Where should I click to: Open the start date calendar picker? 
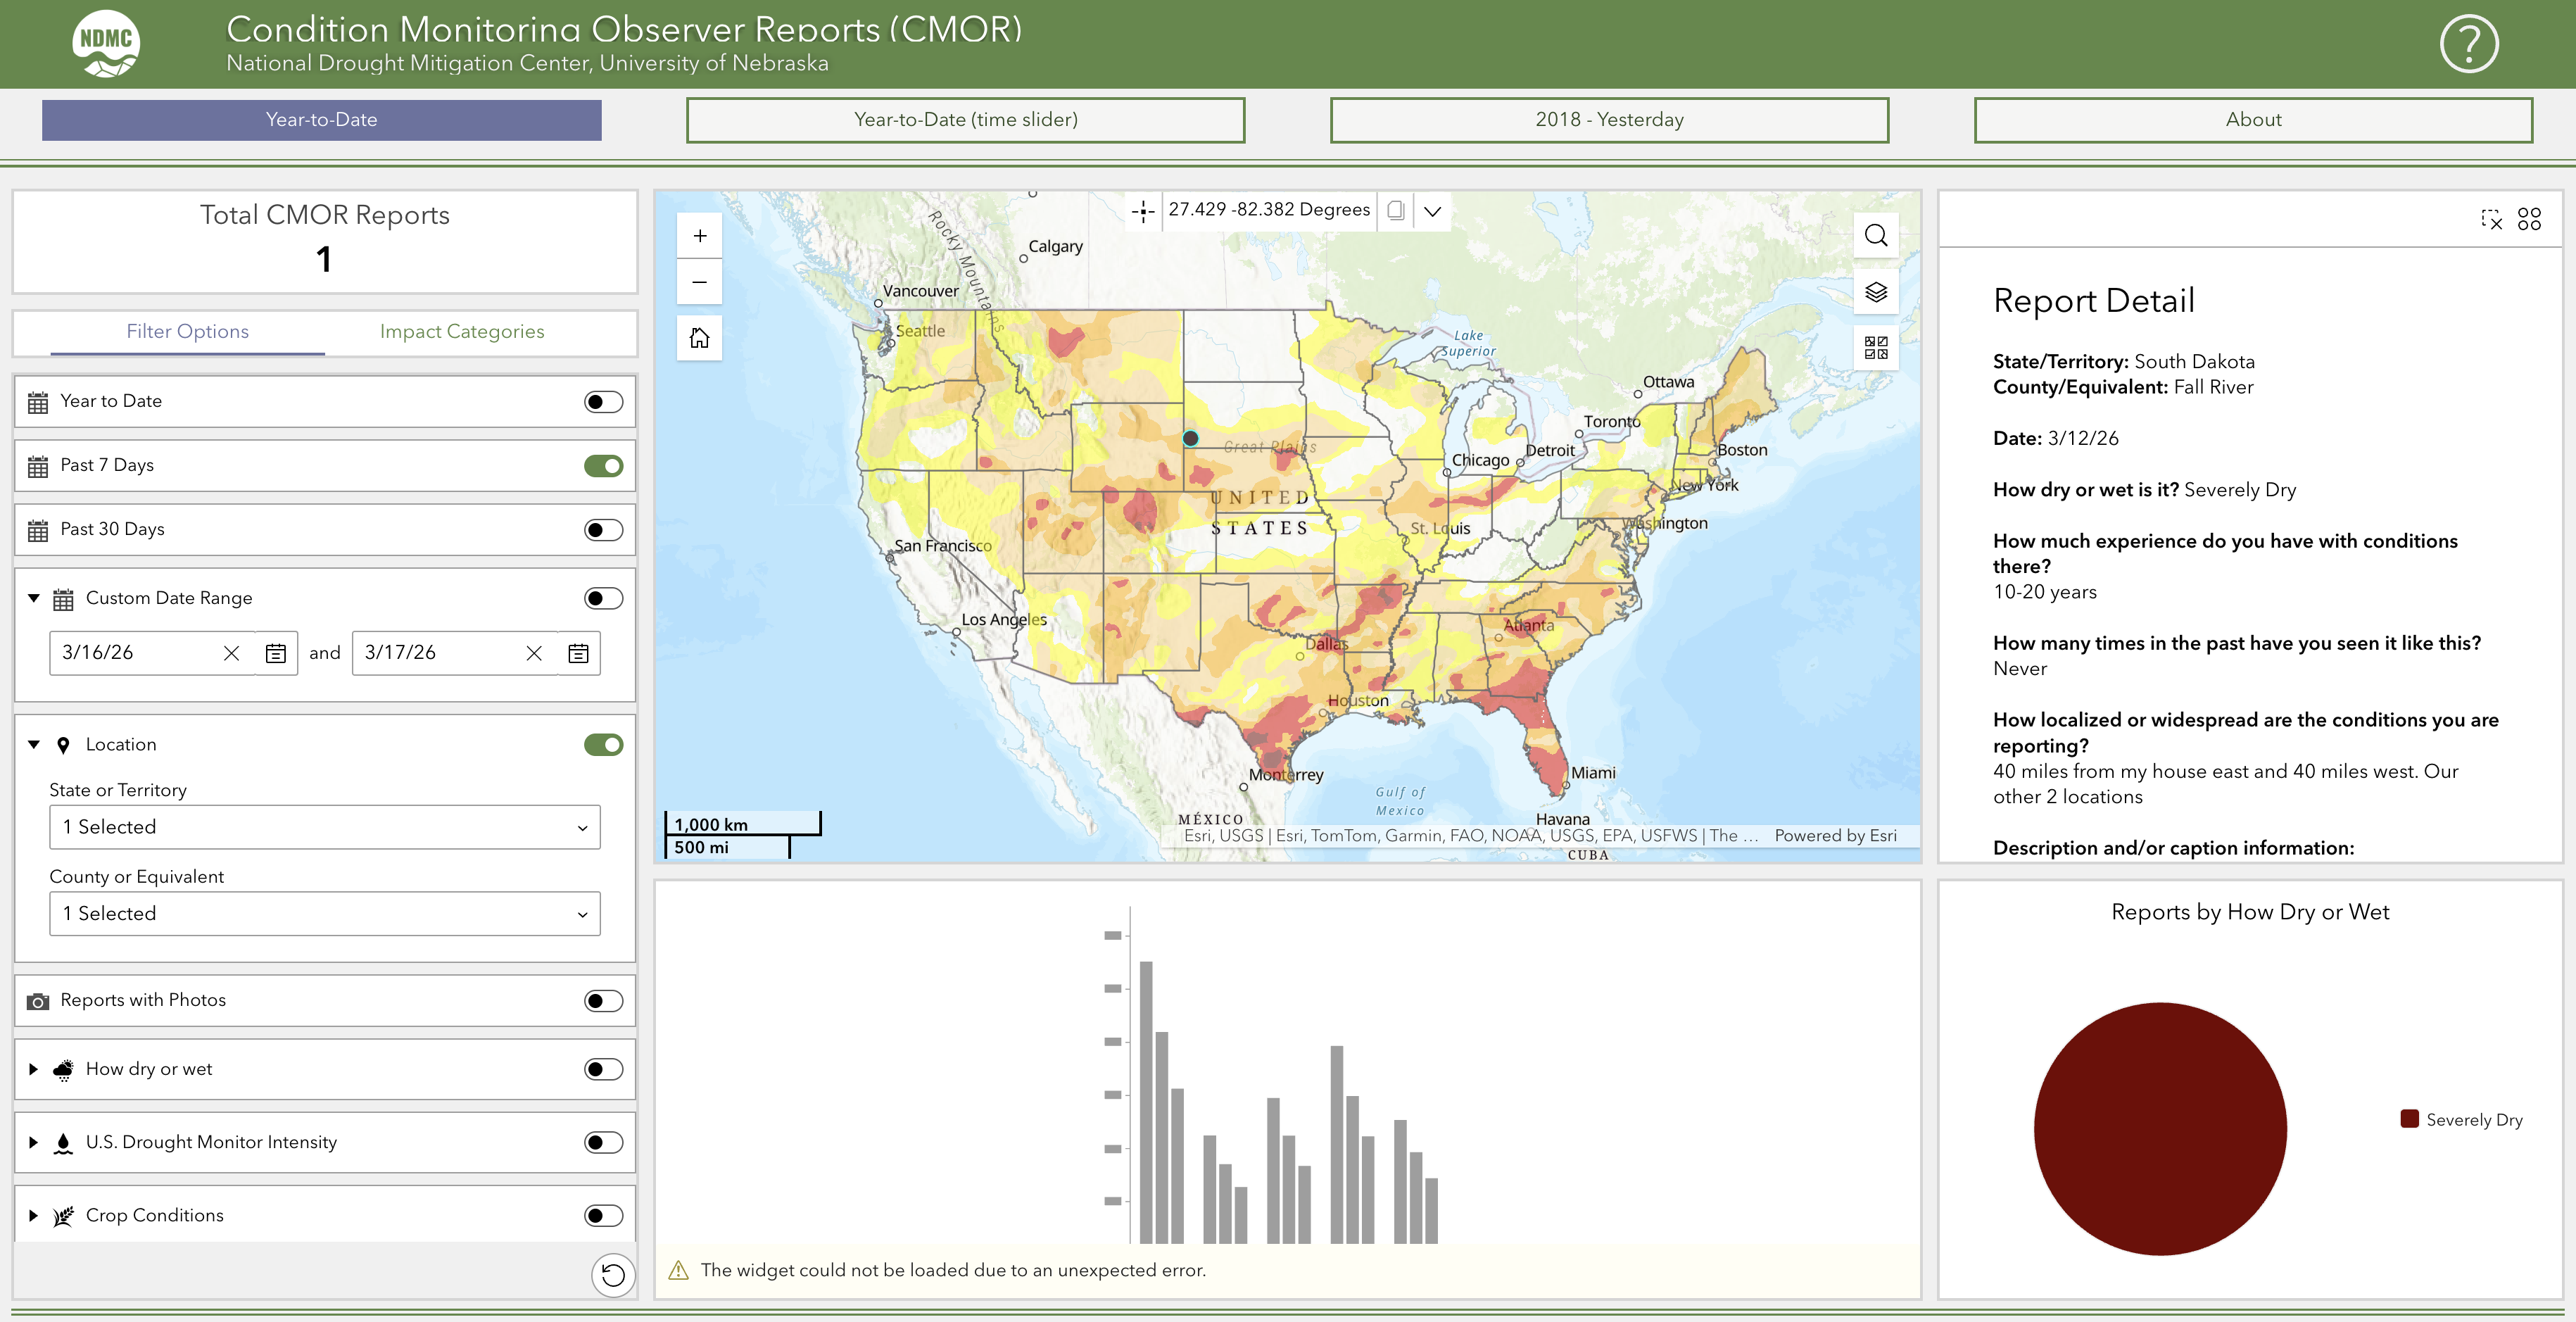point(276,653)
